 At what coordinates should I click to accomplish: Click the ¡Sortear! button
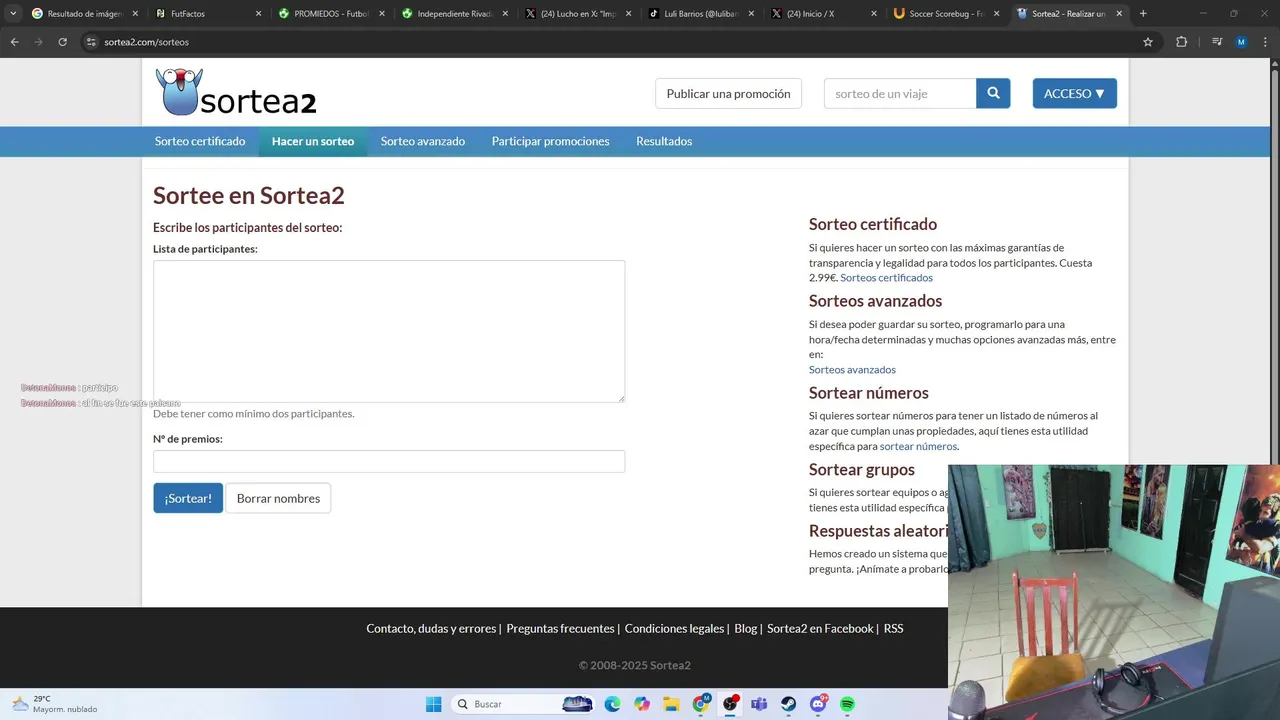tap(188, 498)
